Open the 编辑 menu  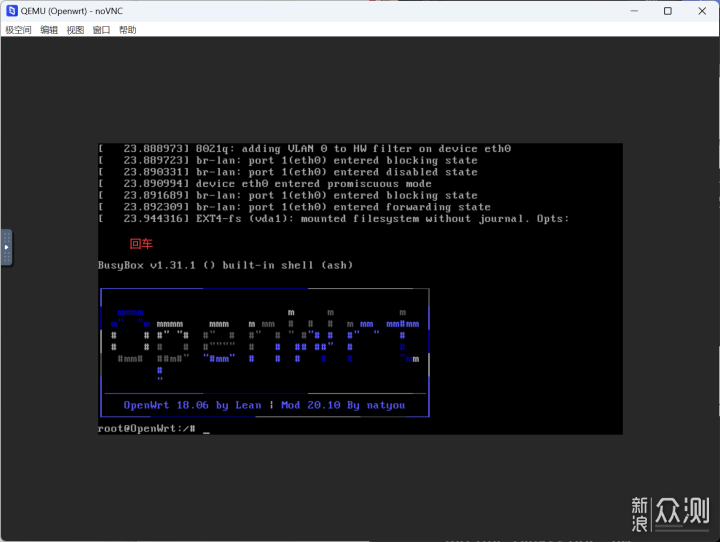pyautogui.click(x=49, y=30)
